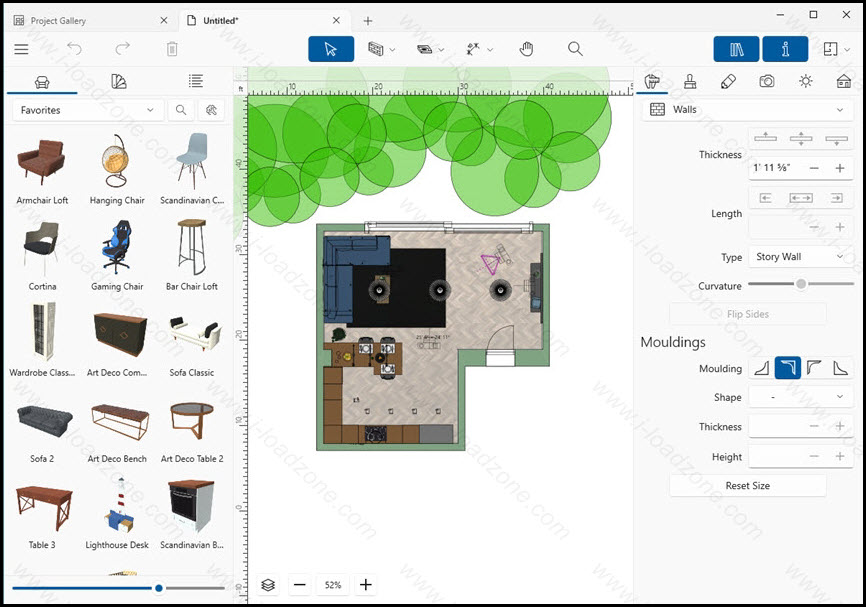Click the redo arrow

pos(123,49)
